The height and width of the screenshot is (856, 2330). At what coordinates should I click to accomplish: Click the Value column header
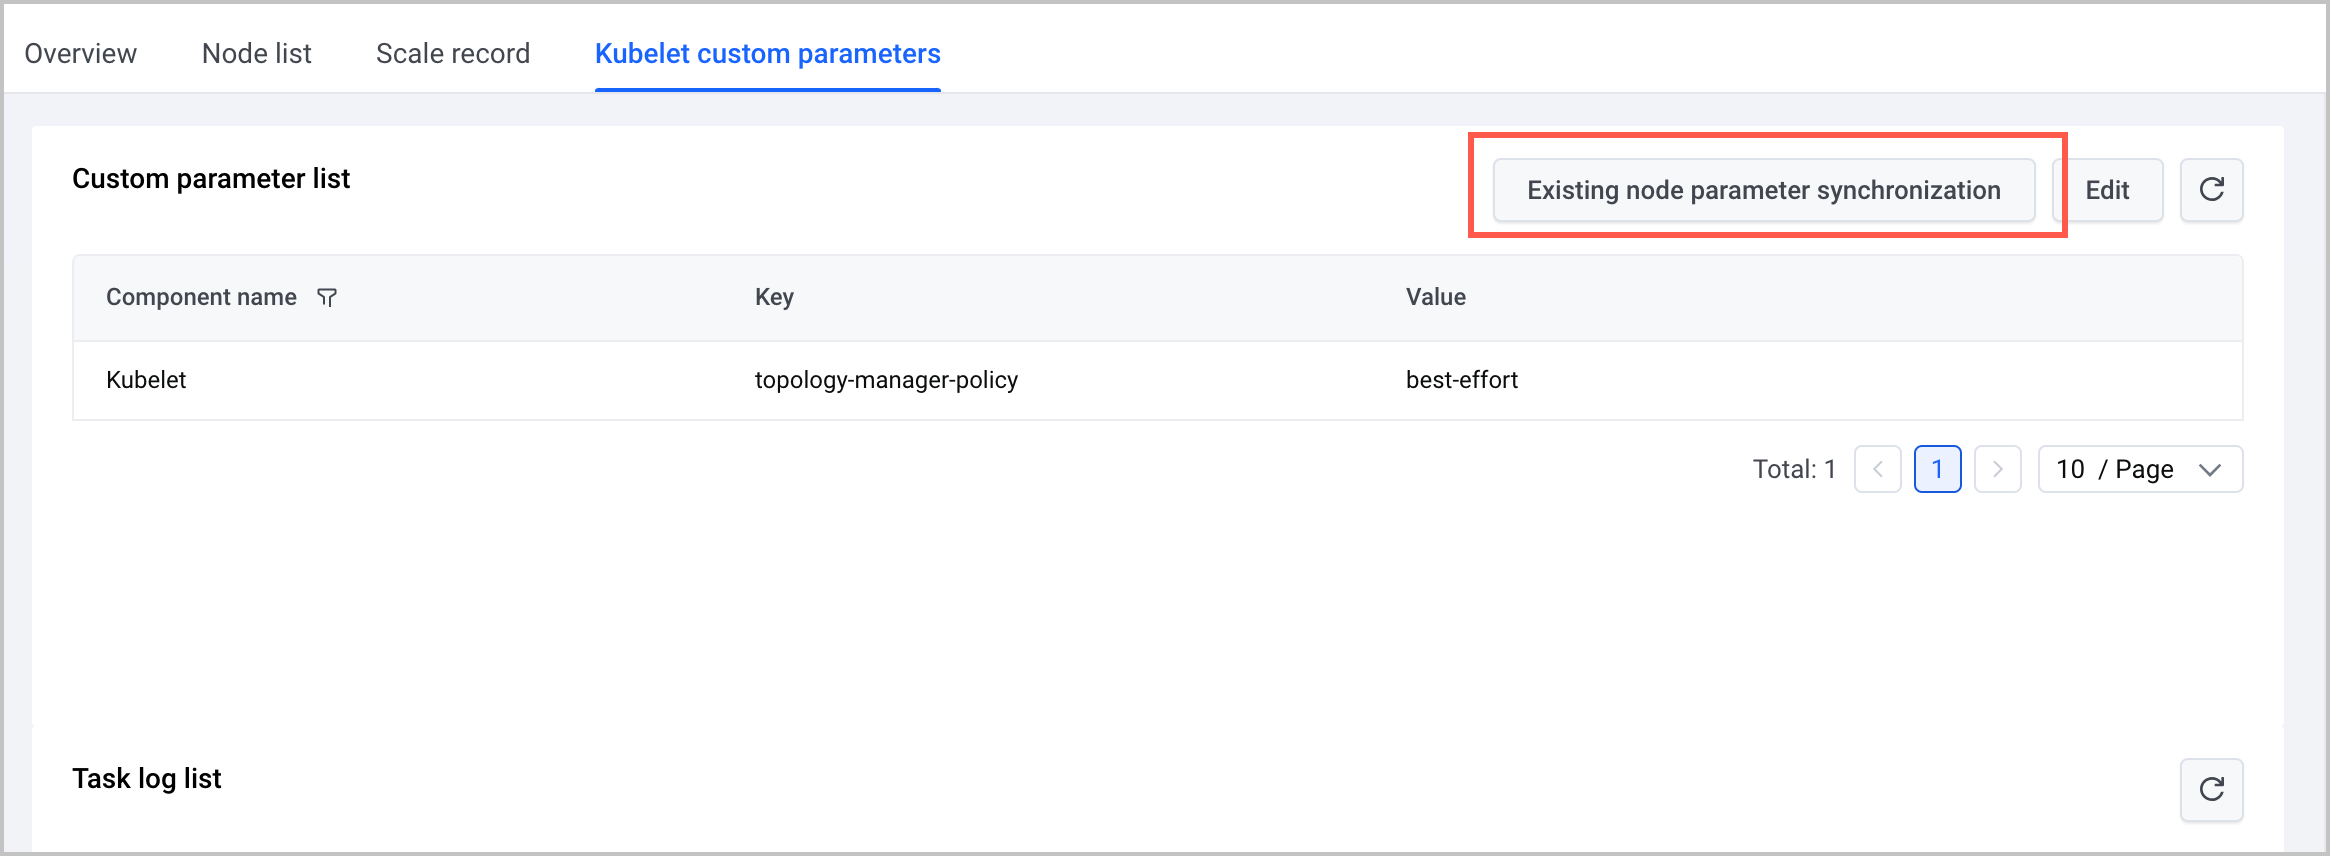(x=1436, y=297)
